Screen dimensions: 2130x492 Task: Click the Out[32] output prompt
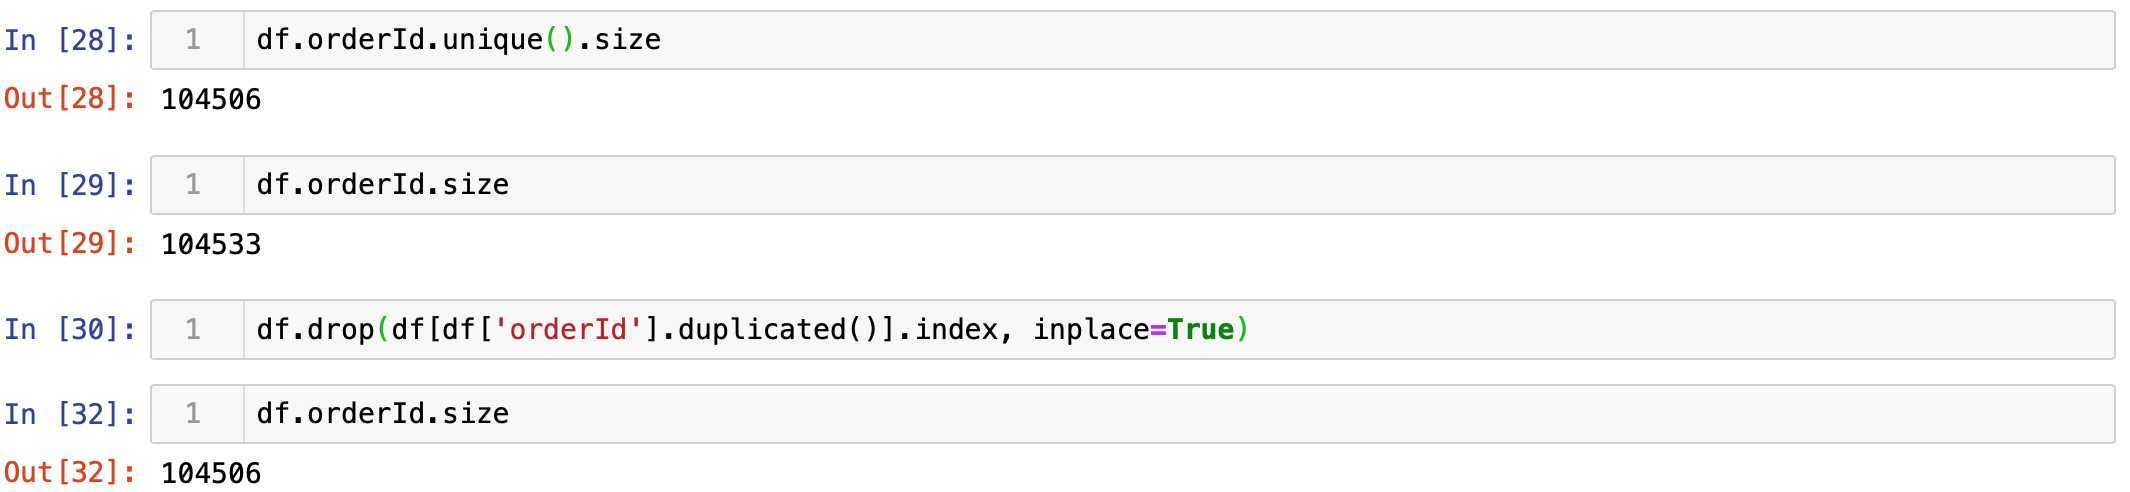70,473
